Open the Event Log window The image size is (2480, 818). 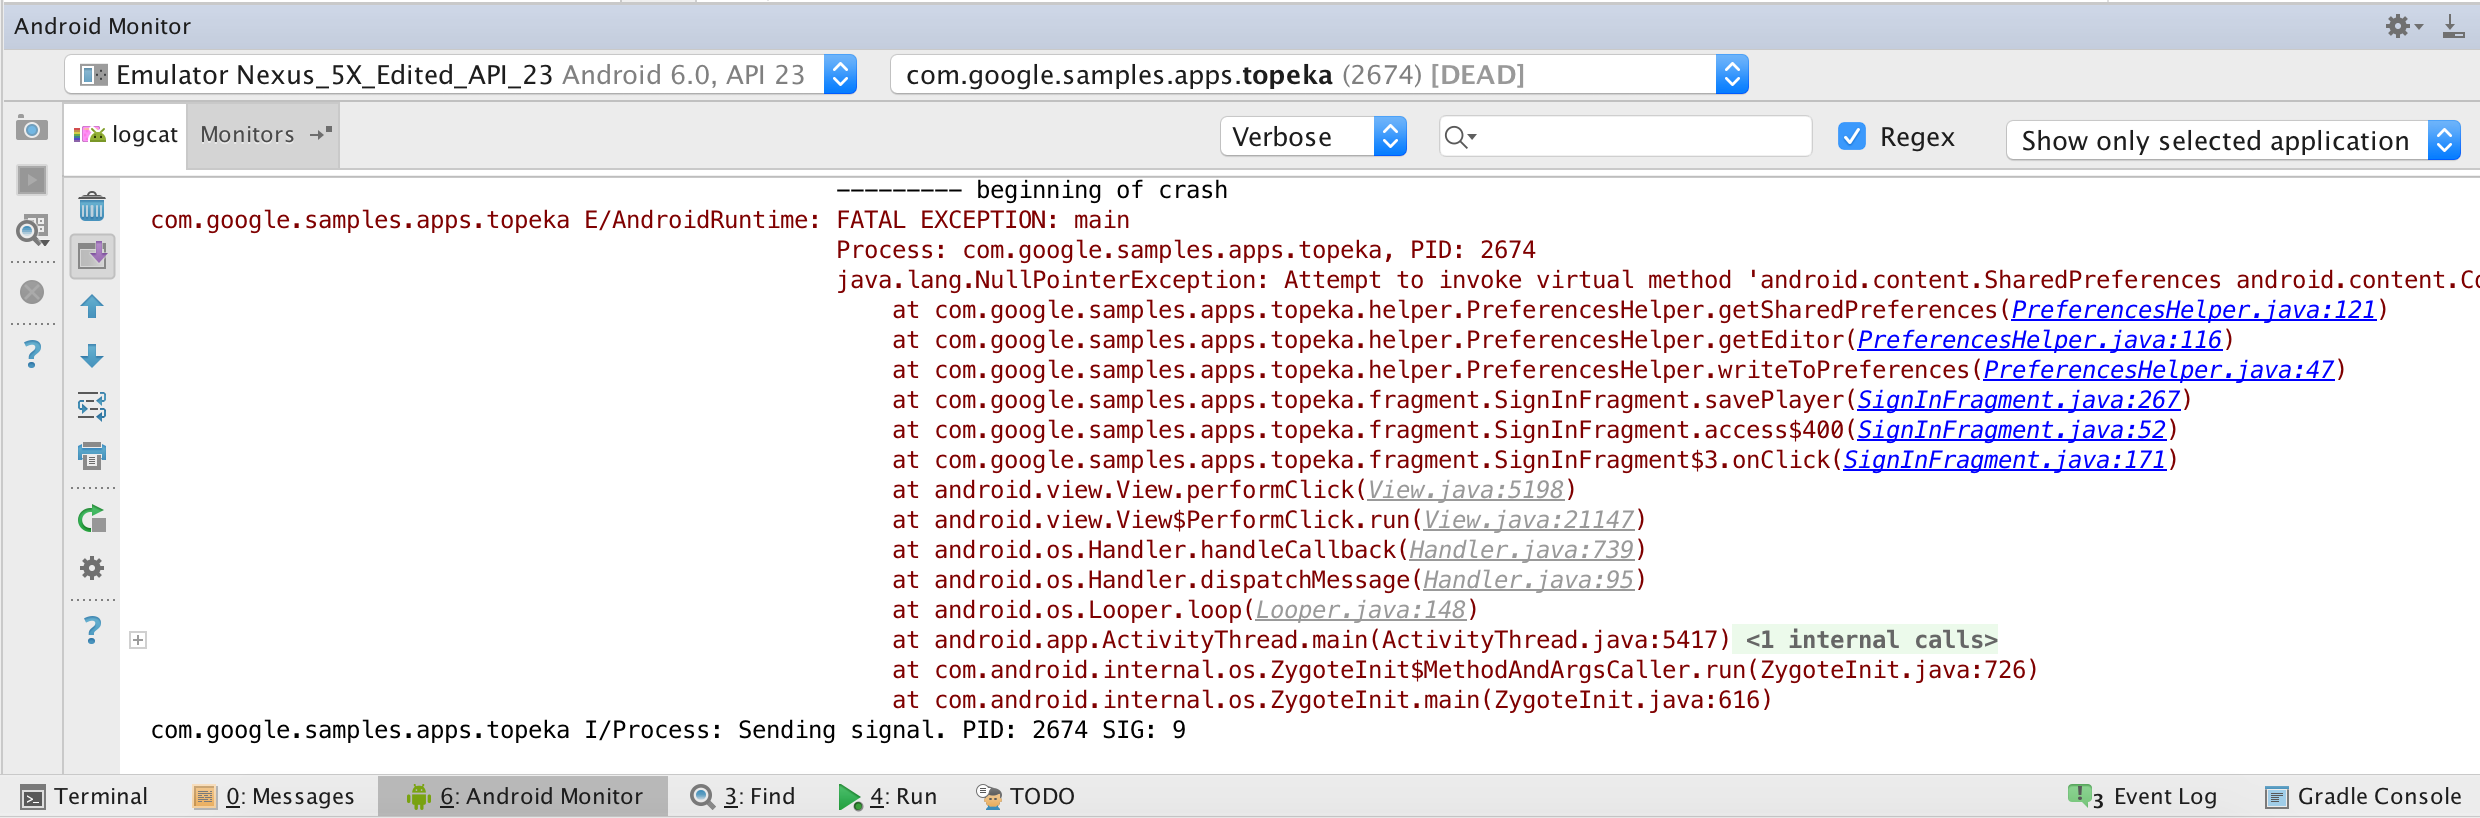click(x=2142, y=797)
